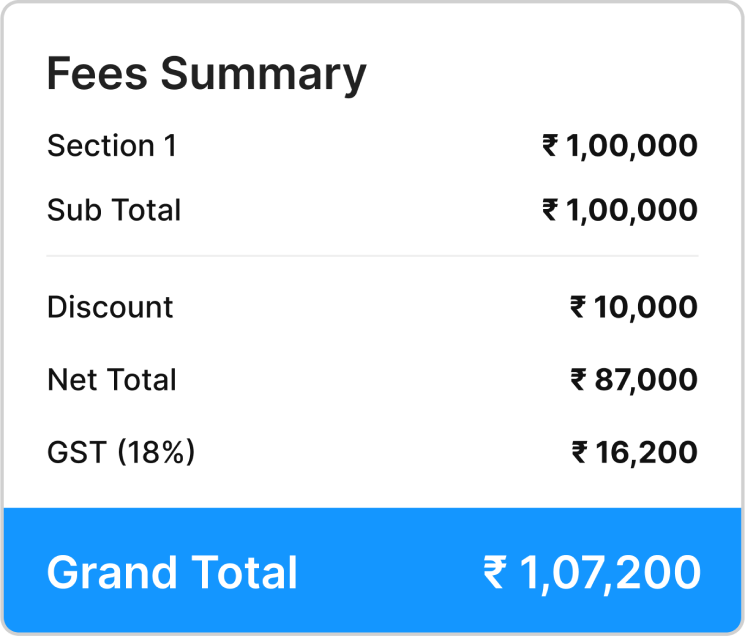Image resolution: width=745 pixels, height=636 pixels.
Task: Click the Section 1 amount ₹ 1,00,000
Action: [620, 146]
